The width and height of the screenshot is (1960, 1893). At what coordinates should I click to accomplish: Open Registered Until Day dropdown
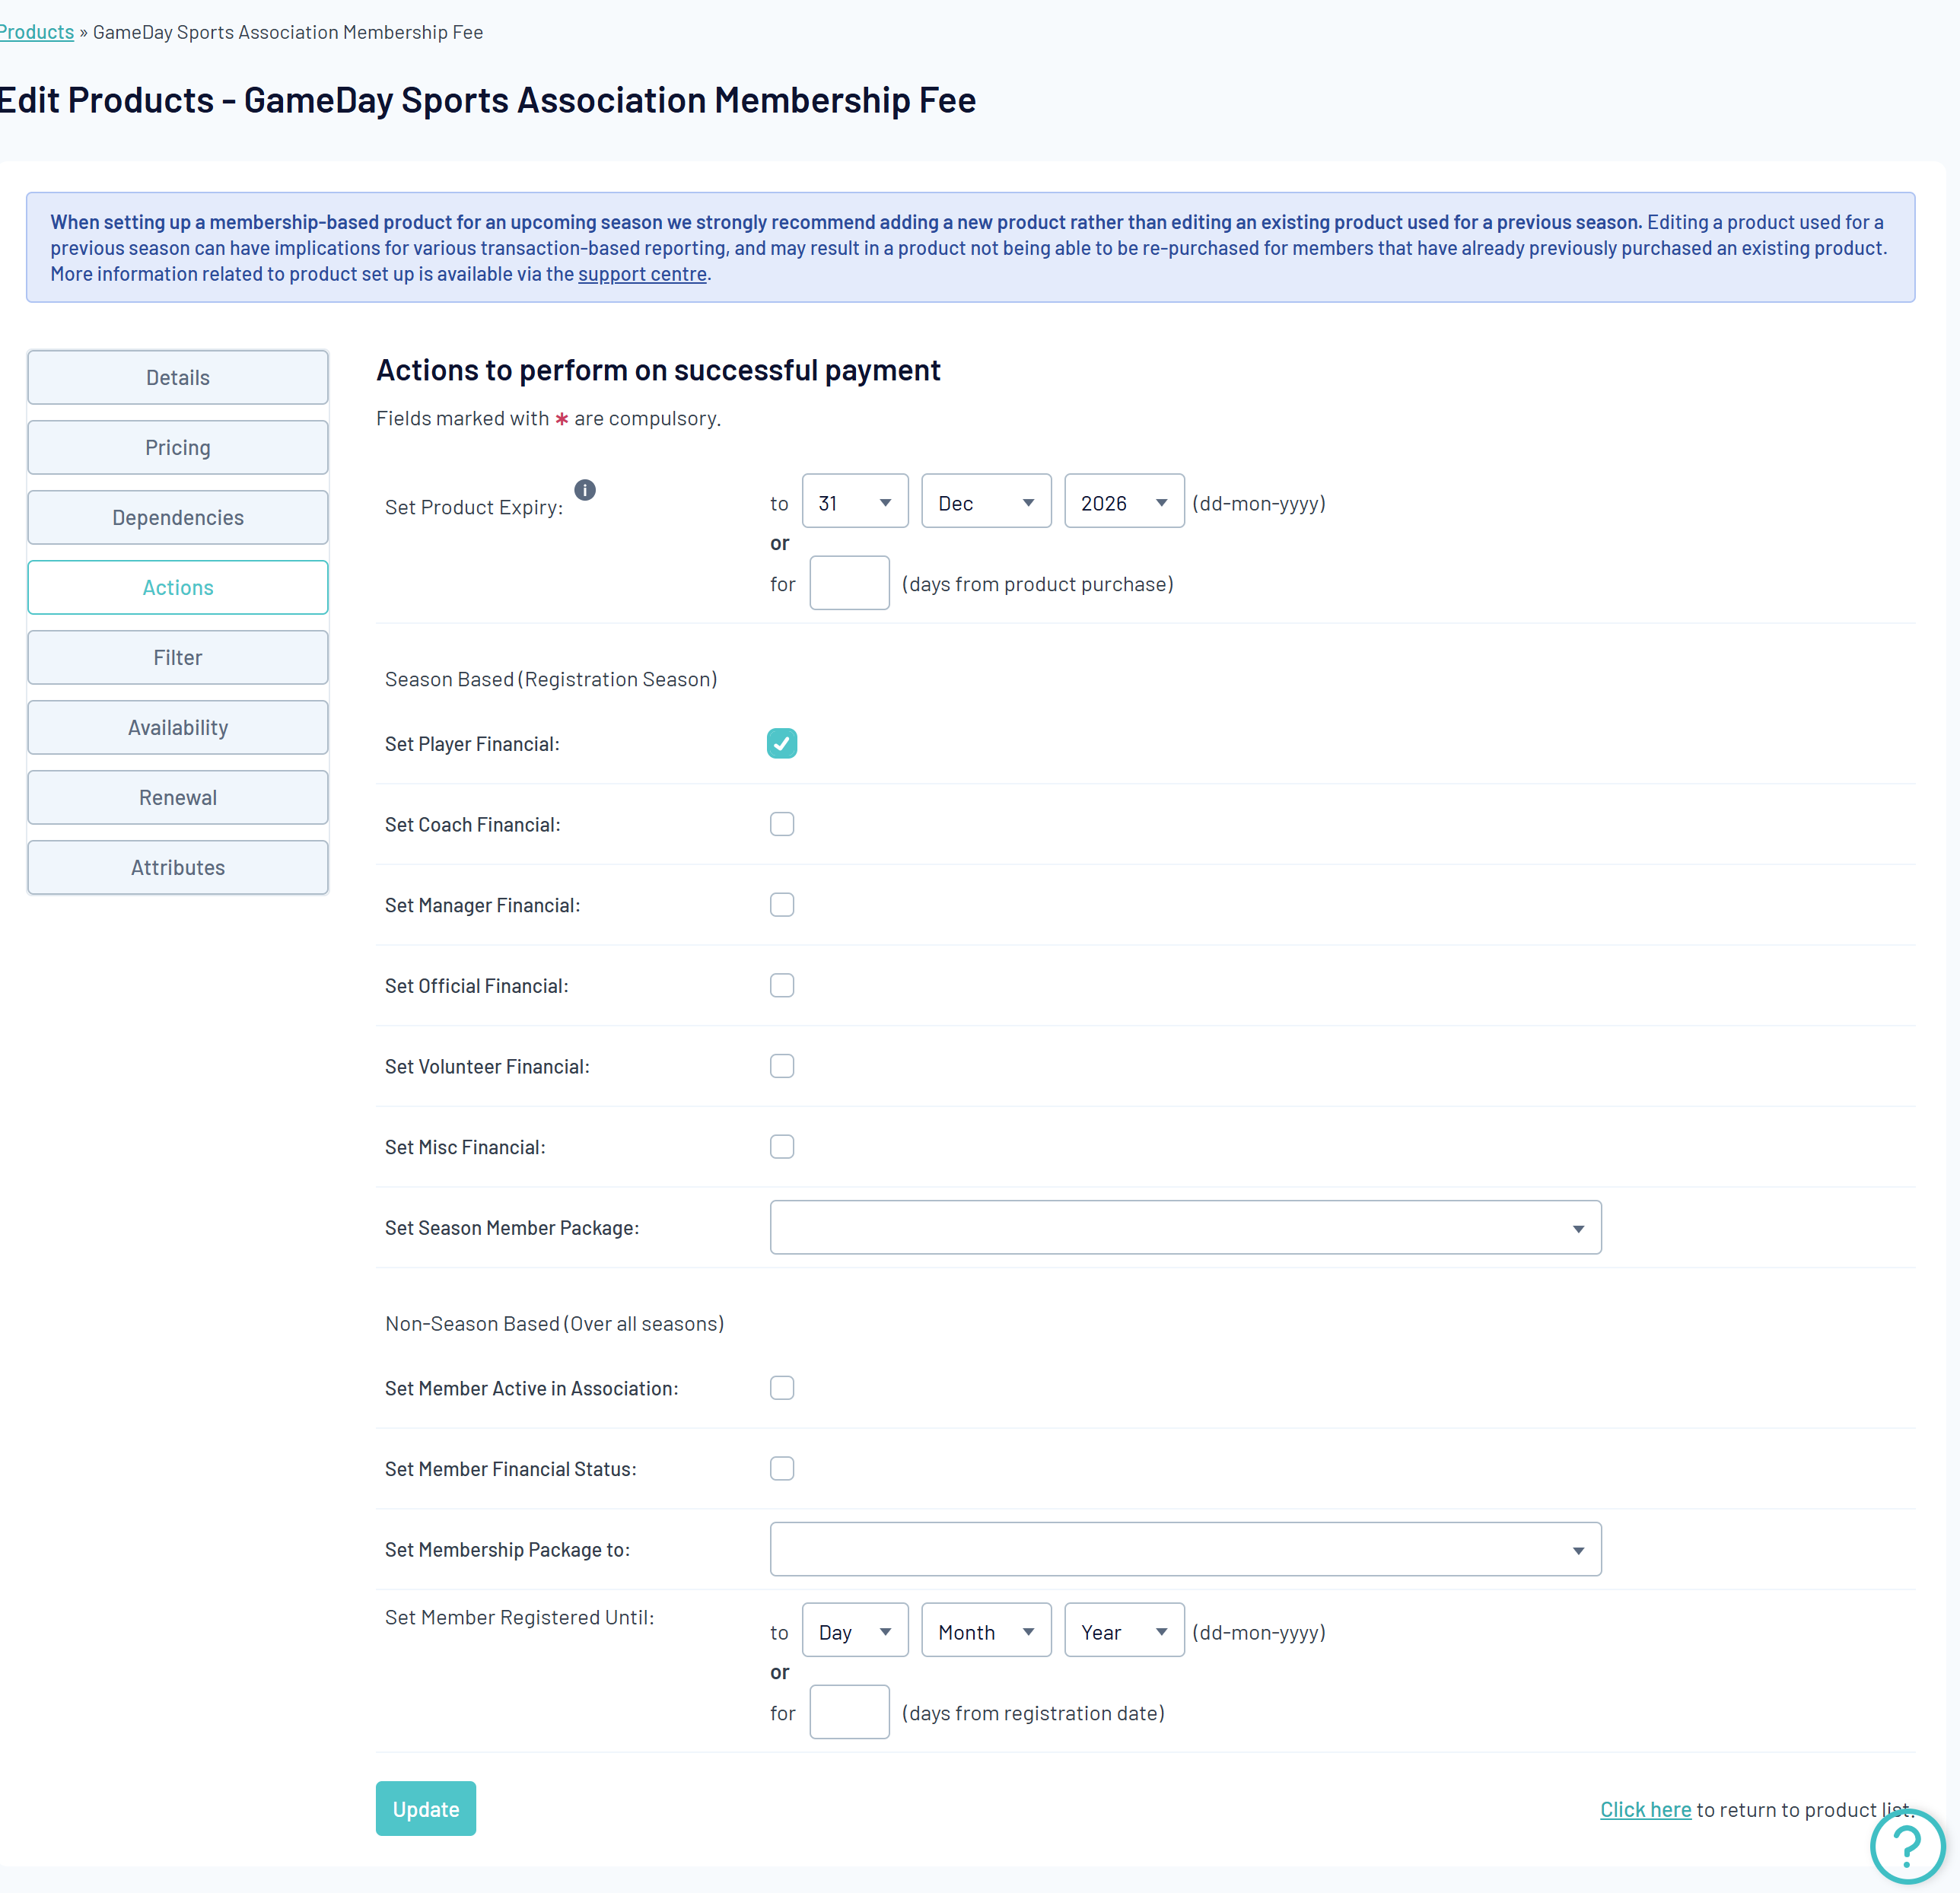855,1631
